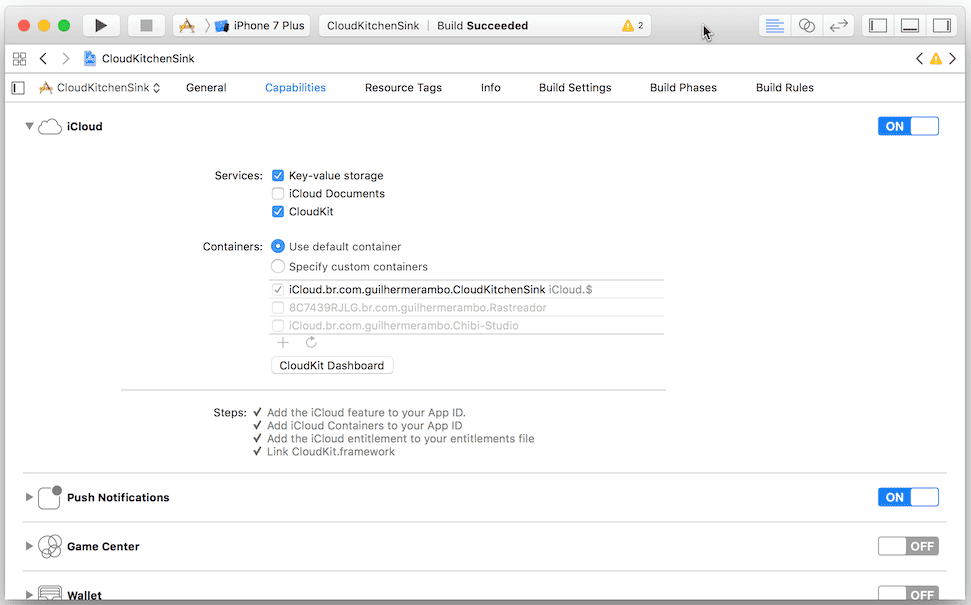Click the iCloud cloud icon

click(50, 126)
